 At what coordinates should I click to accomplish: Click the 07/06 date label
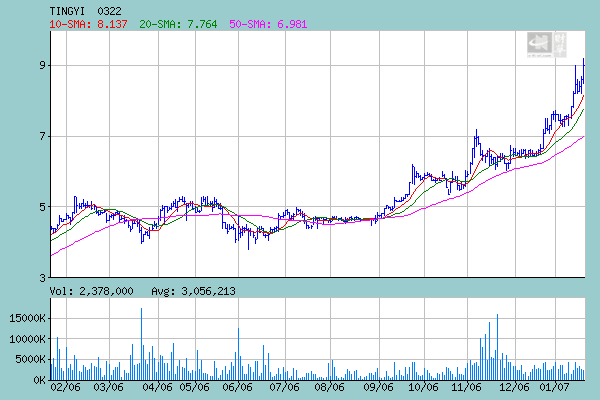[x=284, y=387]
